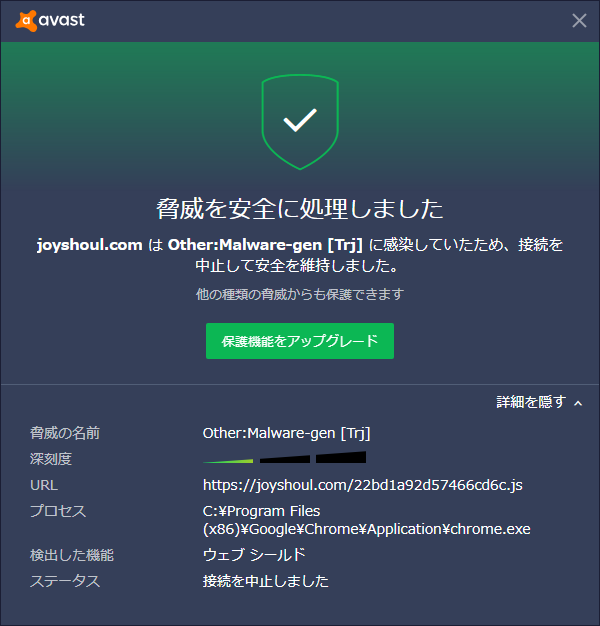The image size is (600, 626).
Task: Click 他の種類の脅威からも保護できます text
Action: (x=300, y=295)
